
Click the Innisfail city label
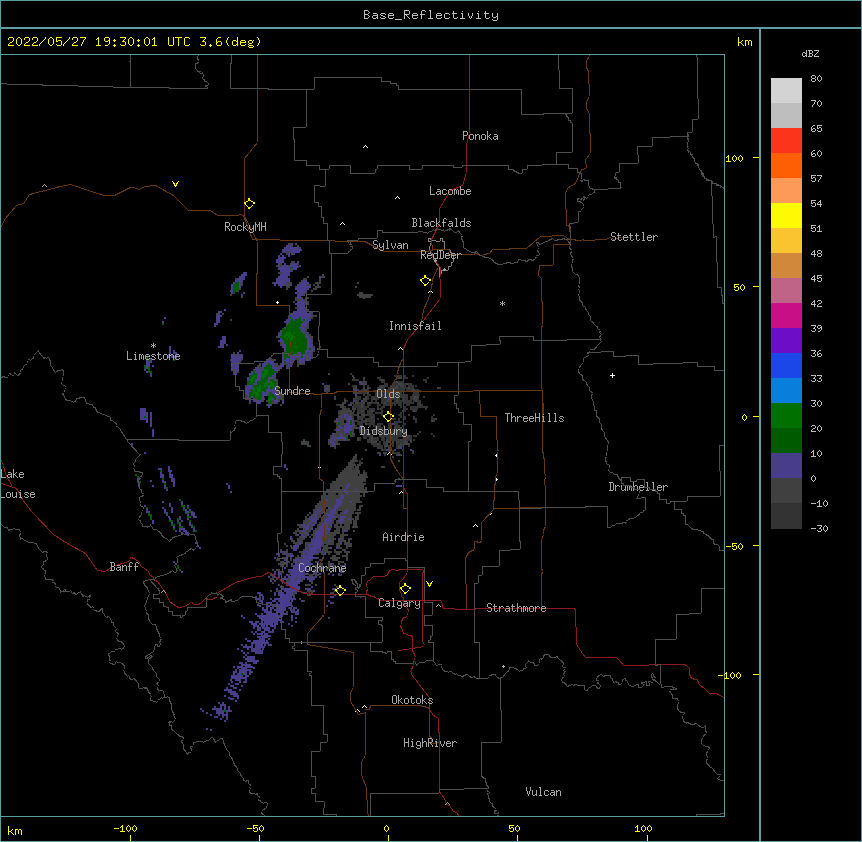coord(415,326)
